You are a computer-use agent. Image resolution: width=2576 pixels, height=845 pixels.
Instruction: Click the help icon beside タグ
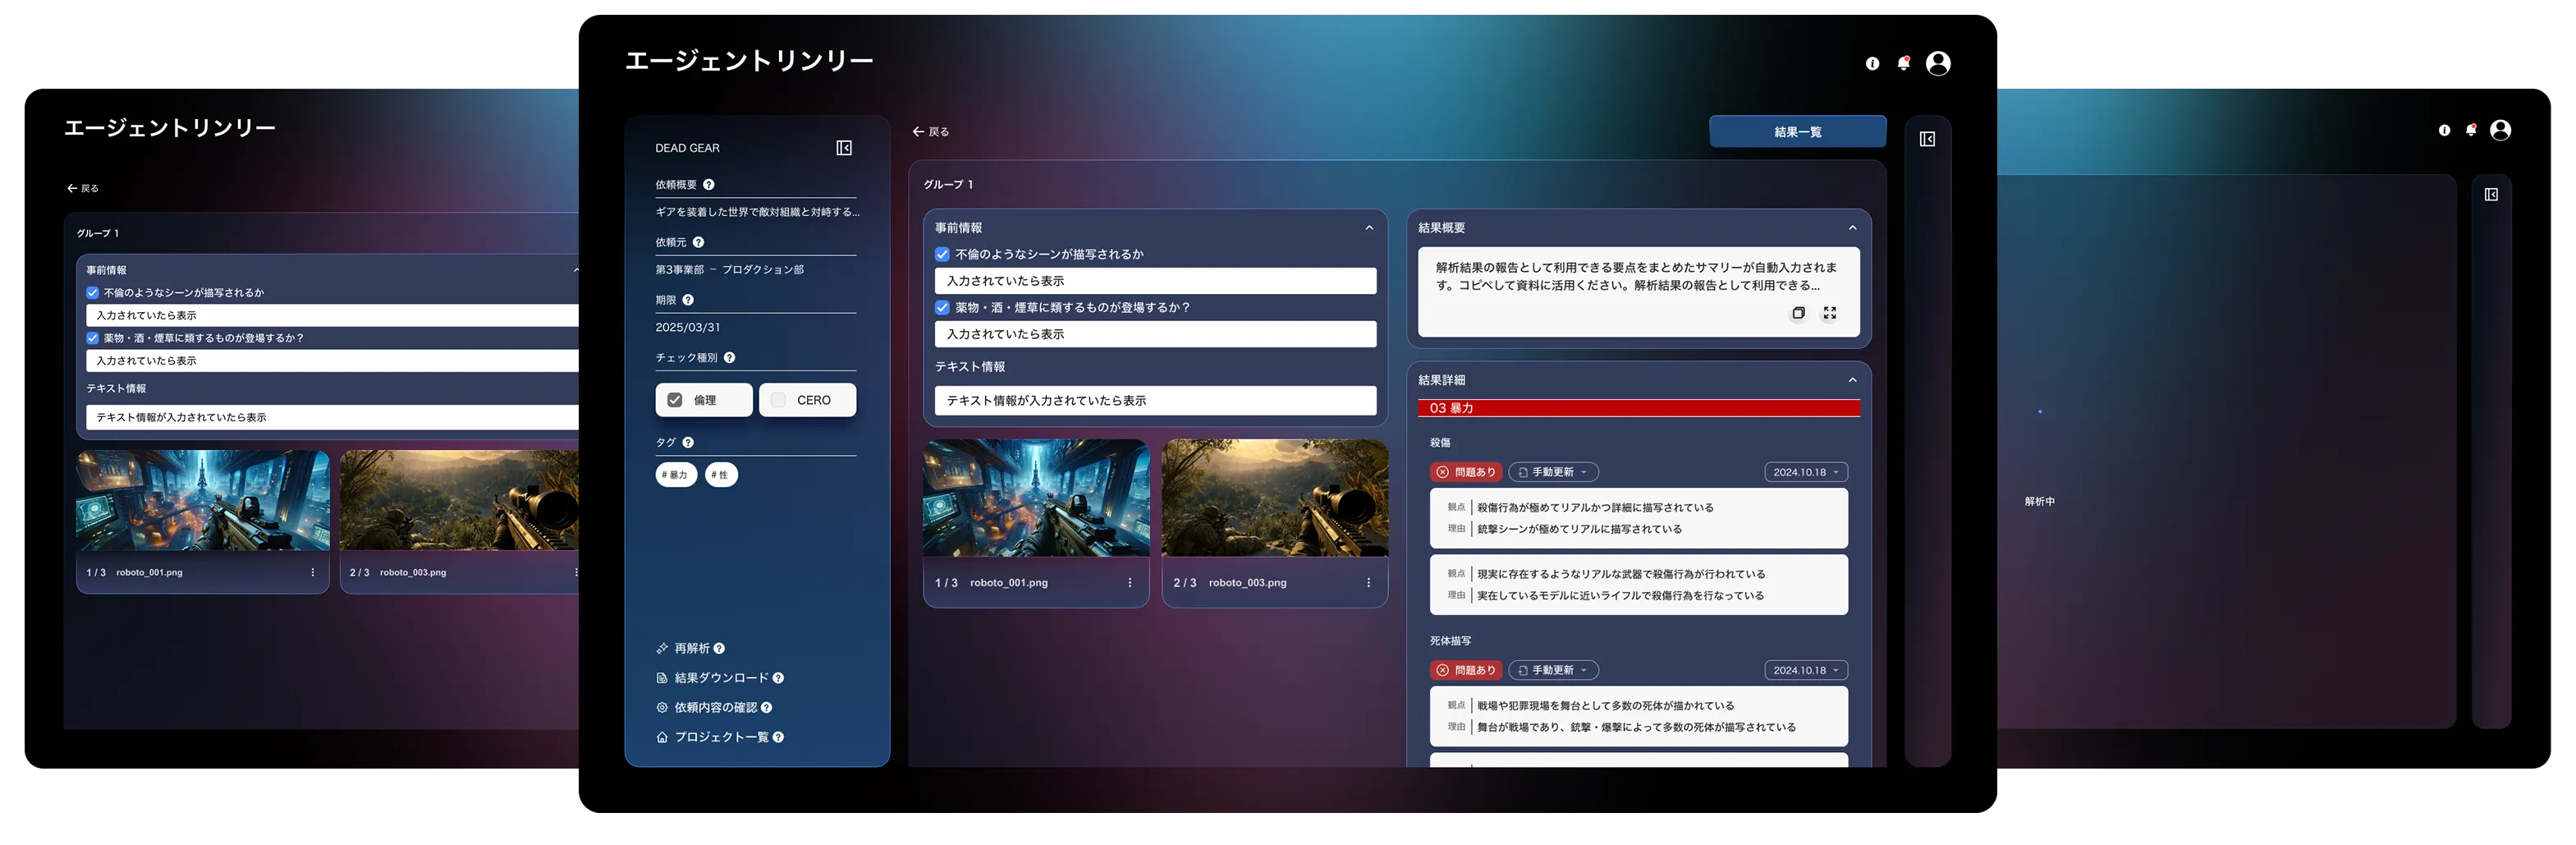point(688,443)
